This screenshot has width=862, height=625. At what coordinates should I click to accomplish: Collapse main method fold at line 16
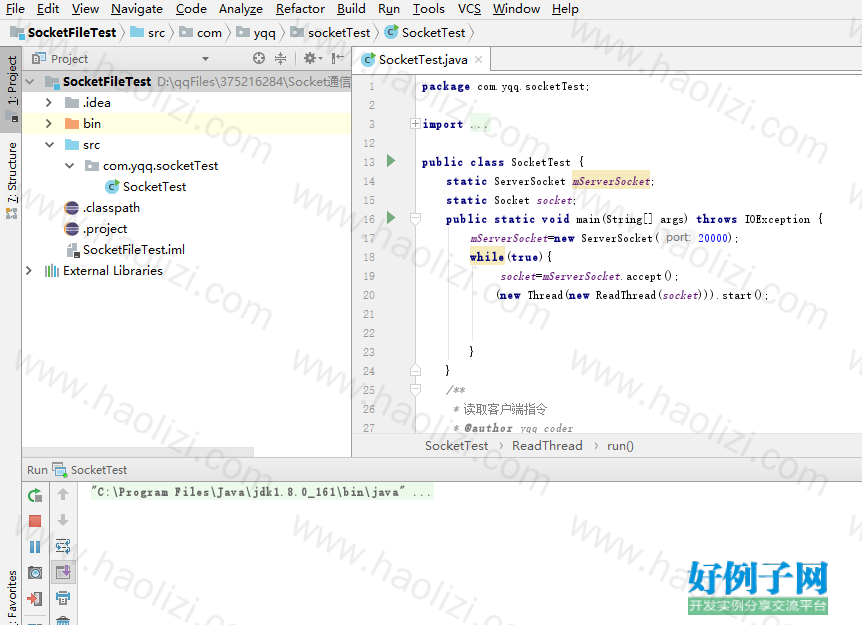[416, 219]
